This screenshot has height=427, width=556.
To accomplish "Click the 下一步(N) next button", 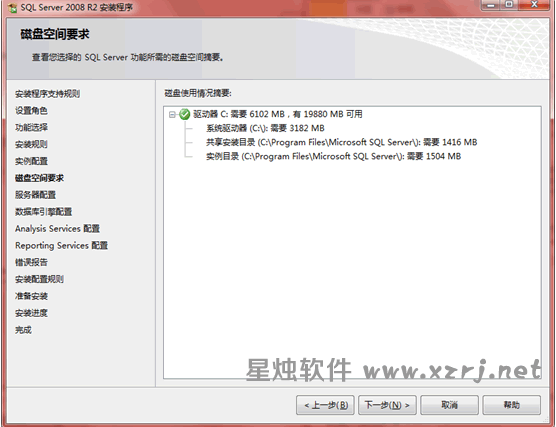I will 387,405.
